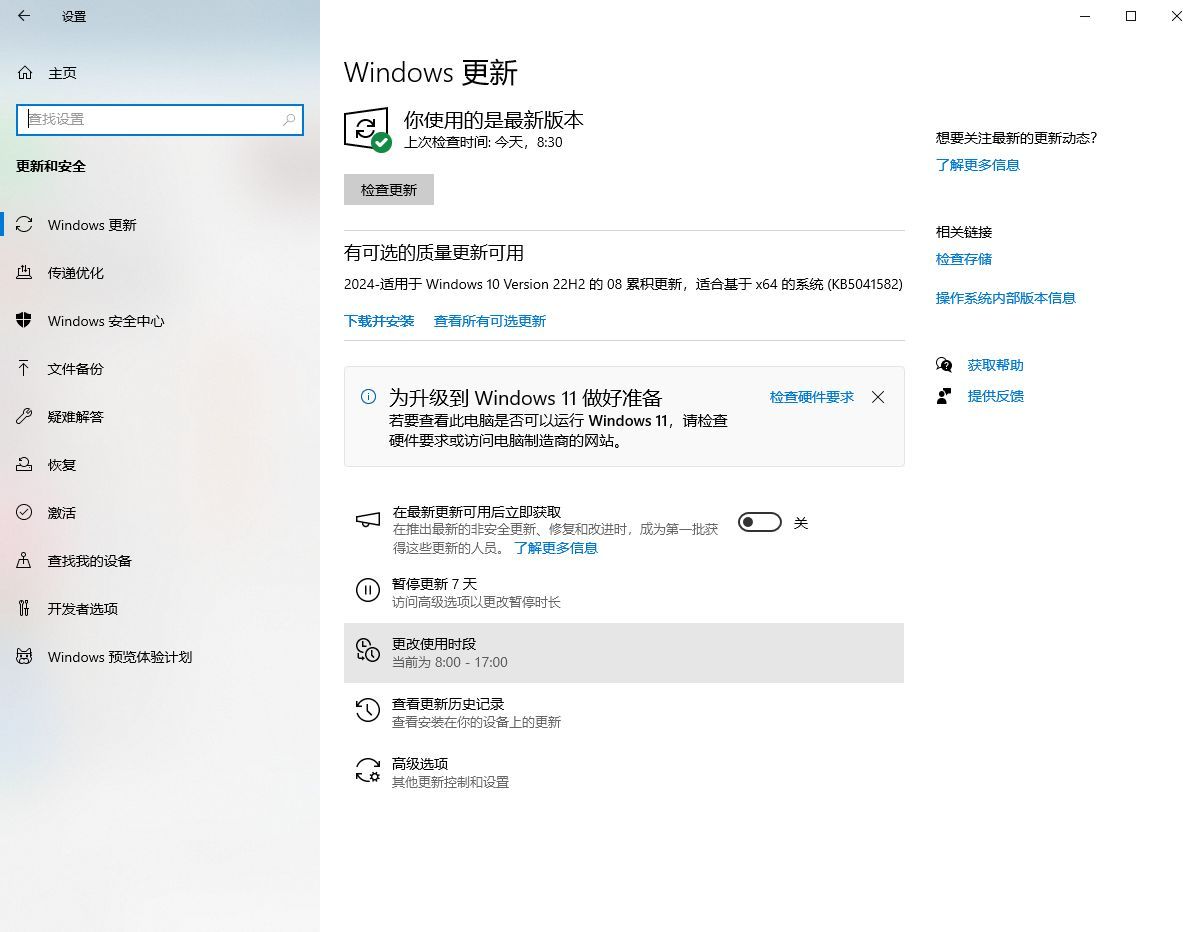Open the 激活 settings page
Image resolution: width=1200 pixels, height=932 pixels.
coord(160,513)
